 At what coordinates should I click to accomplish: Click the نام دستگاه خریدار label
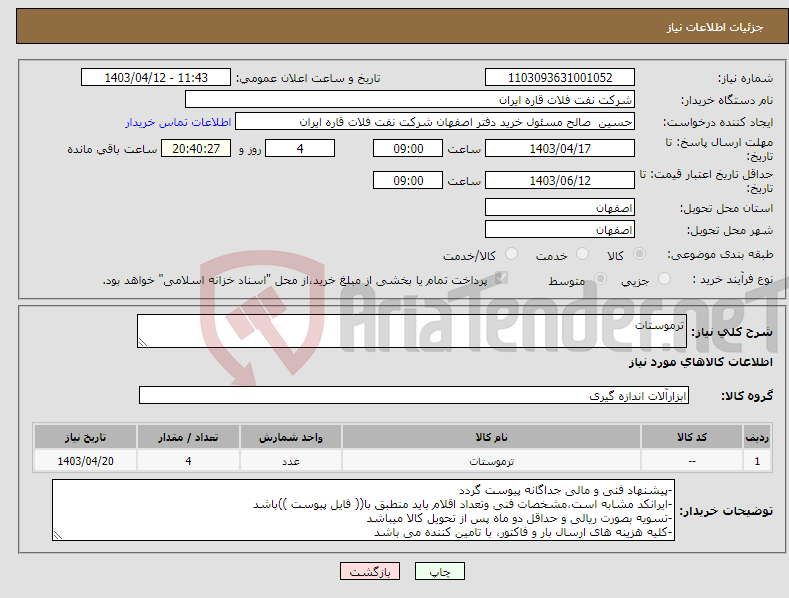(727, 100)
